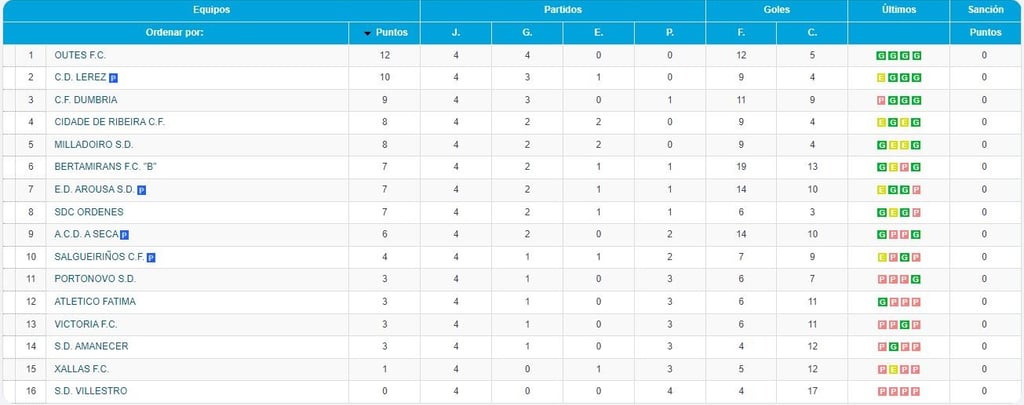Select the BERTAMIRANS F.C. "B" row
1024x405 pixels.
tap(512, 167)
